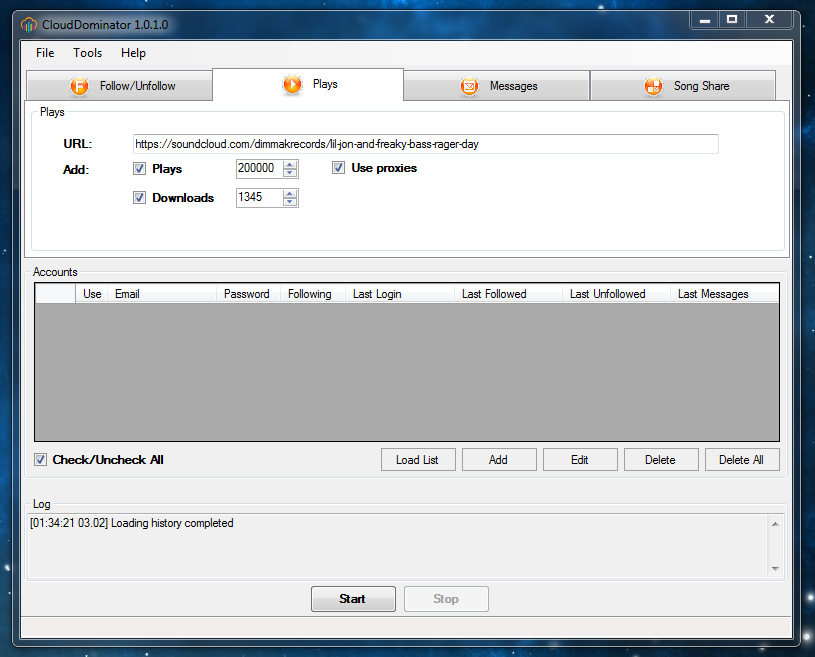Disable the Use proxies checkbox

(338, 167)
